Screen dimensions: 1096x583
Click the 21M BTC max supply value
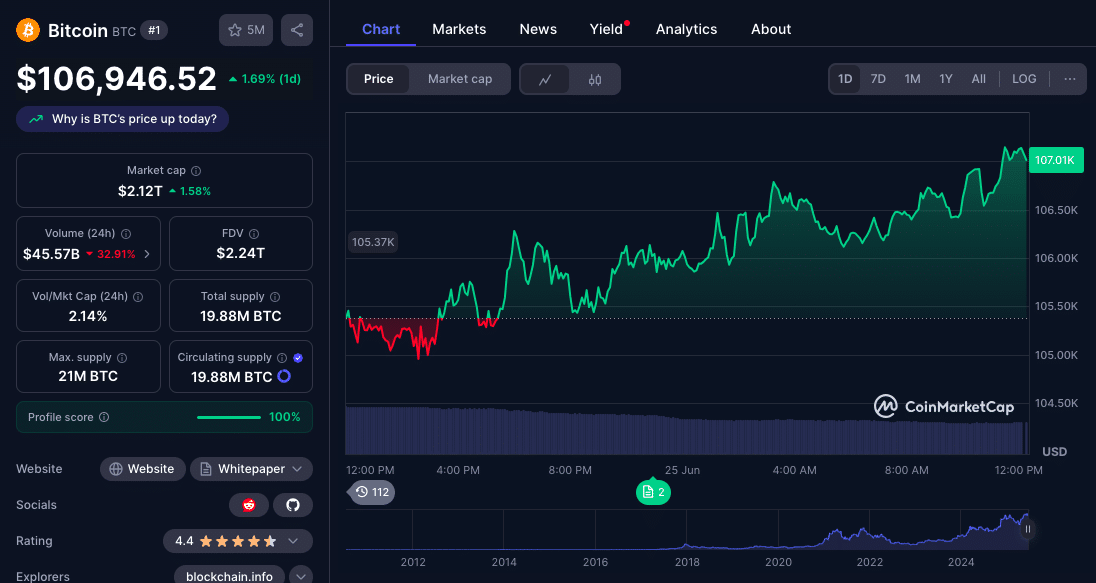point(88,376)
